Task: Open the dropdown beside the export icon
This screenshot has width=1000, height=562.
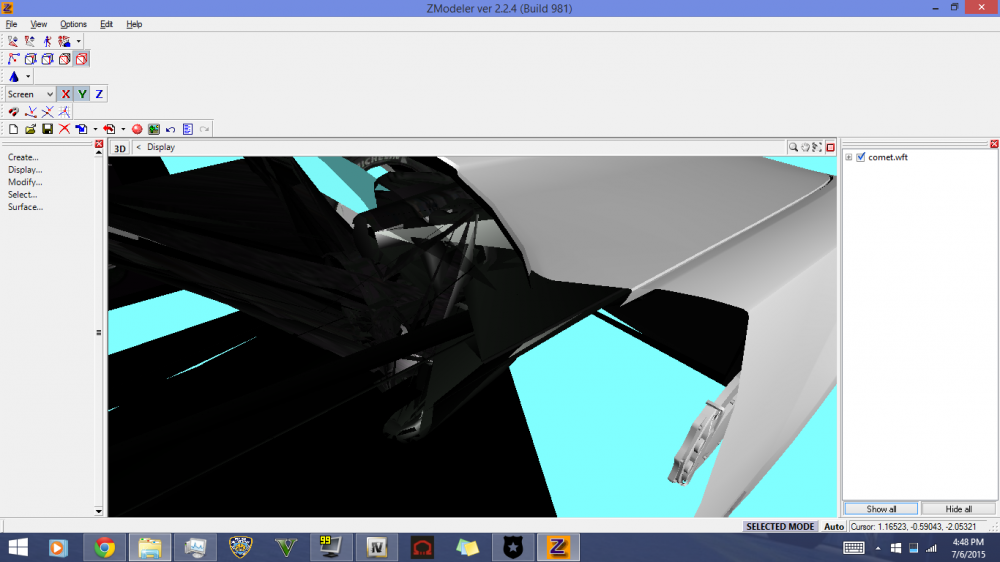Action: pyautogui.click(x=123, y=129)
